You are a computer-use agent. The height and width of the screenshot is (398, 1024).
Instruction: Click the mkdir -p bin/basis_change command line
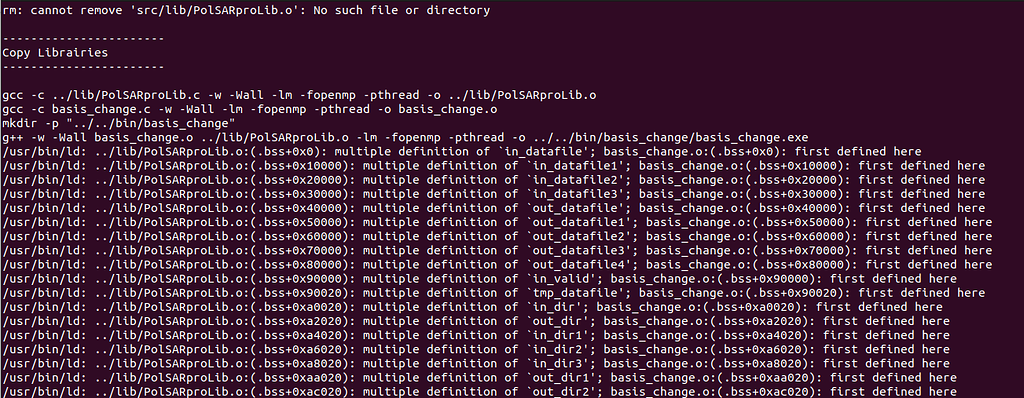point(119,124)
